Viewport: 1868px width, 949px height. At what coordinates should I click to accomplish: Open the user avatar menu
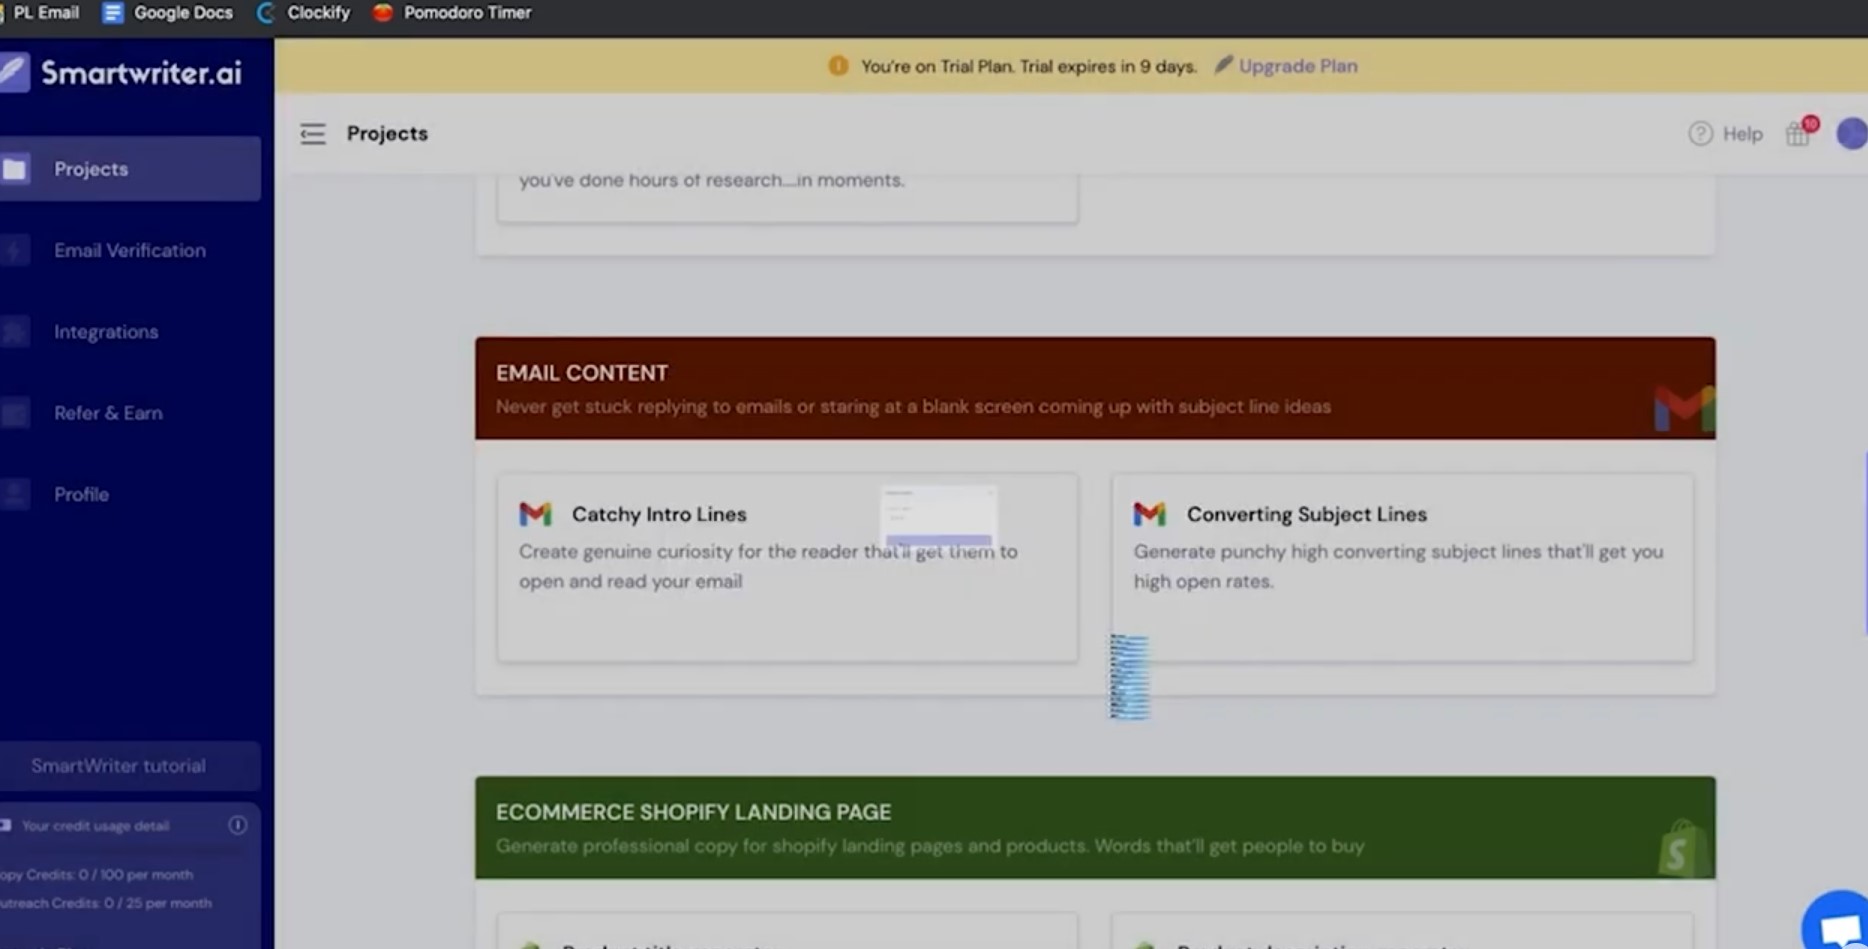(1852, 134)
